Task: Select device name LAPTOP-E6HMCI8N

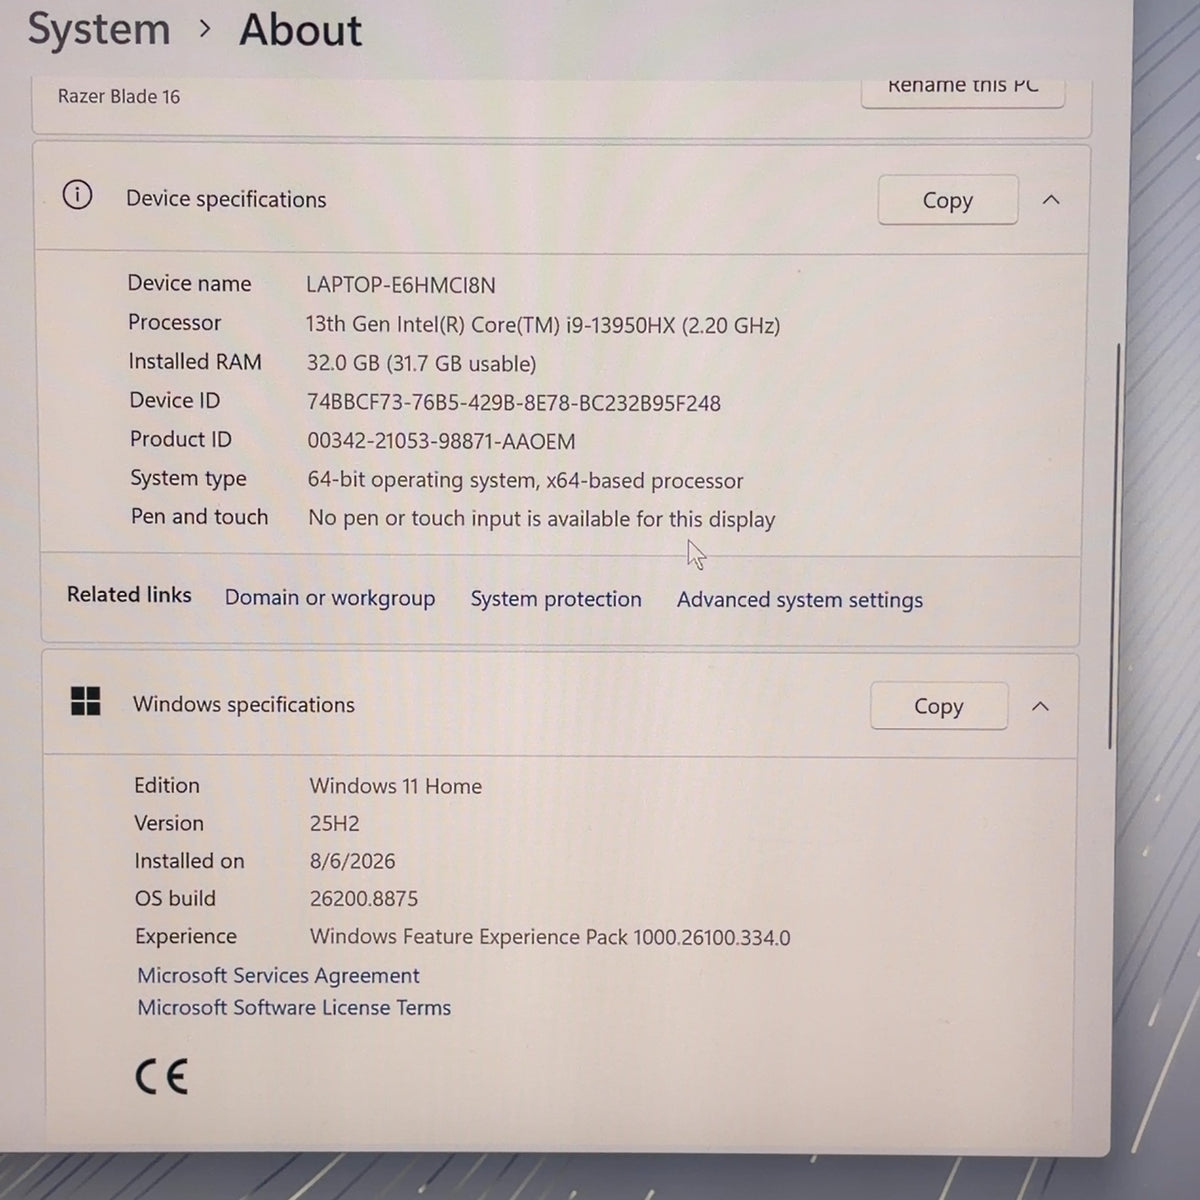Action: coord(401,285)
